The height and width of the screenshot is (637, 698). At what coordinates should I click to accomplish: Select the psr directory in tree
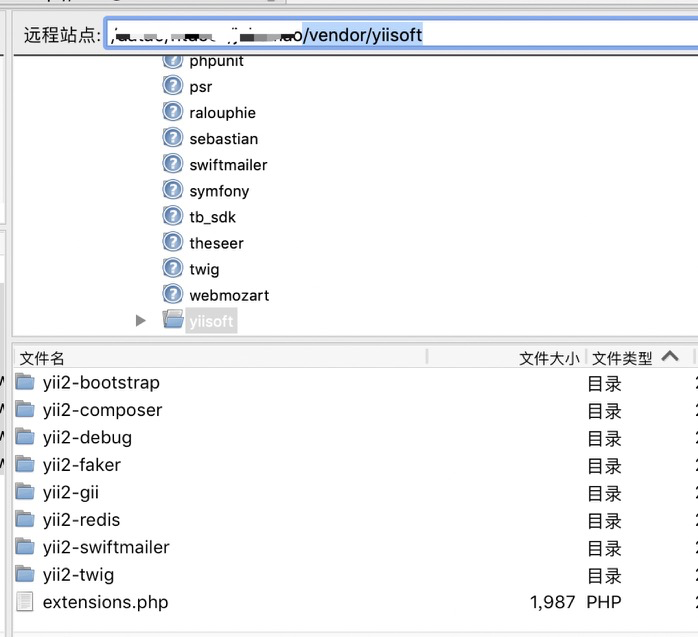click(x=201, y=87)
